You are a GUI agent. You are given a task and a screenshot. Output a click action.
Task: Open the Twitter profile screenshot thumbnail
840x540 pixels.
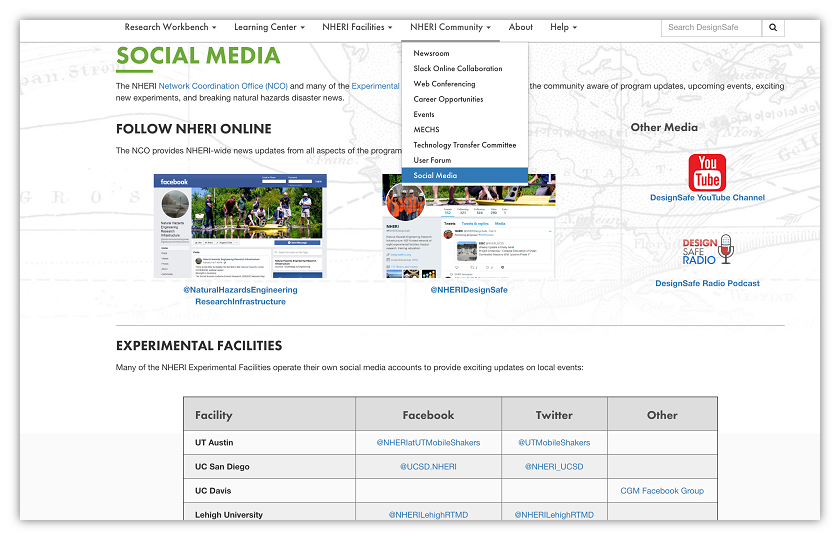pyautogui.click(x=469, y=230)
